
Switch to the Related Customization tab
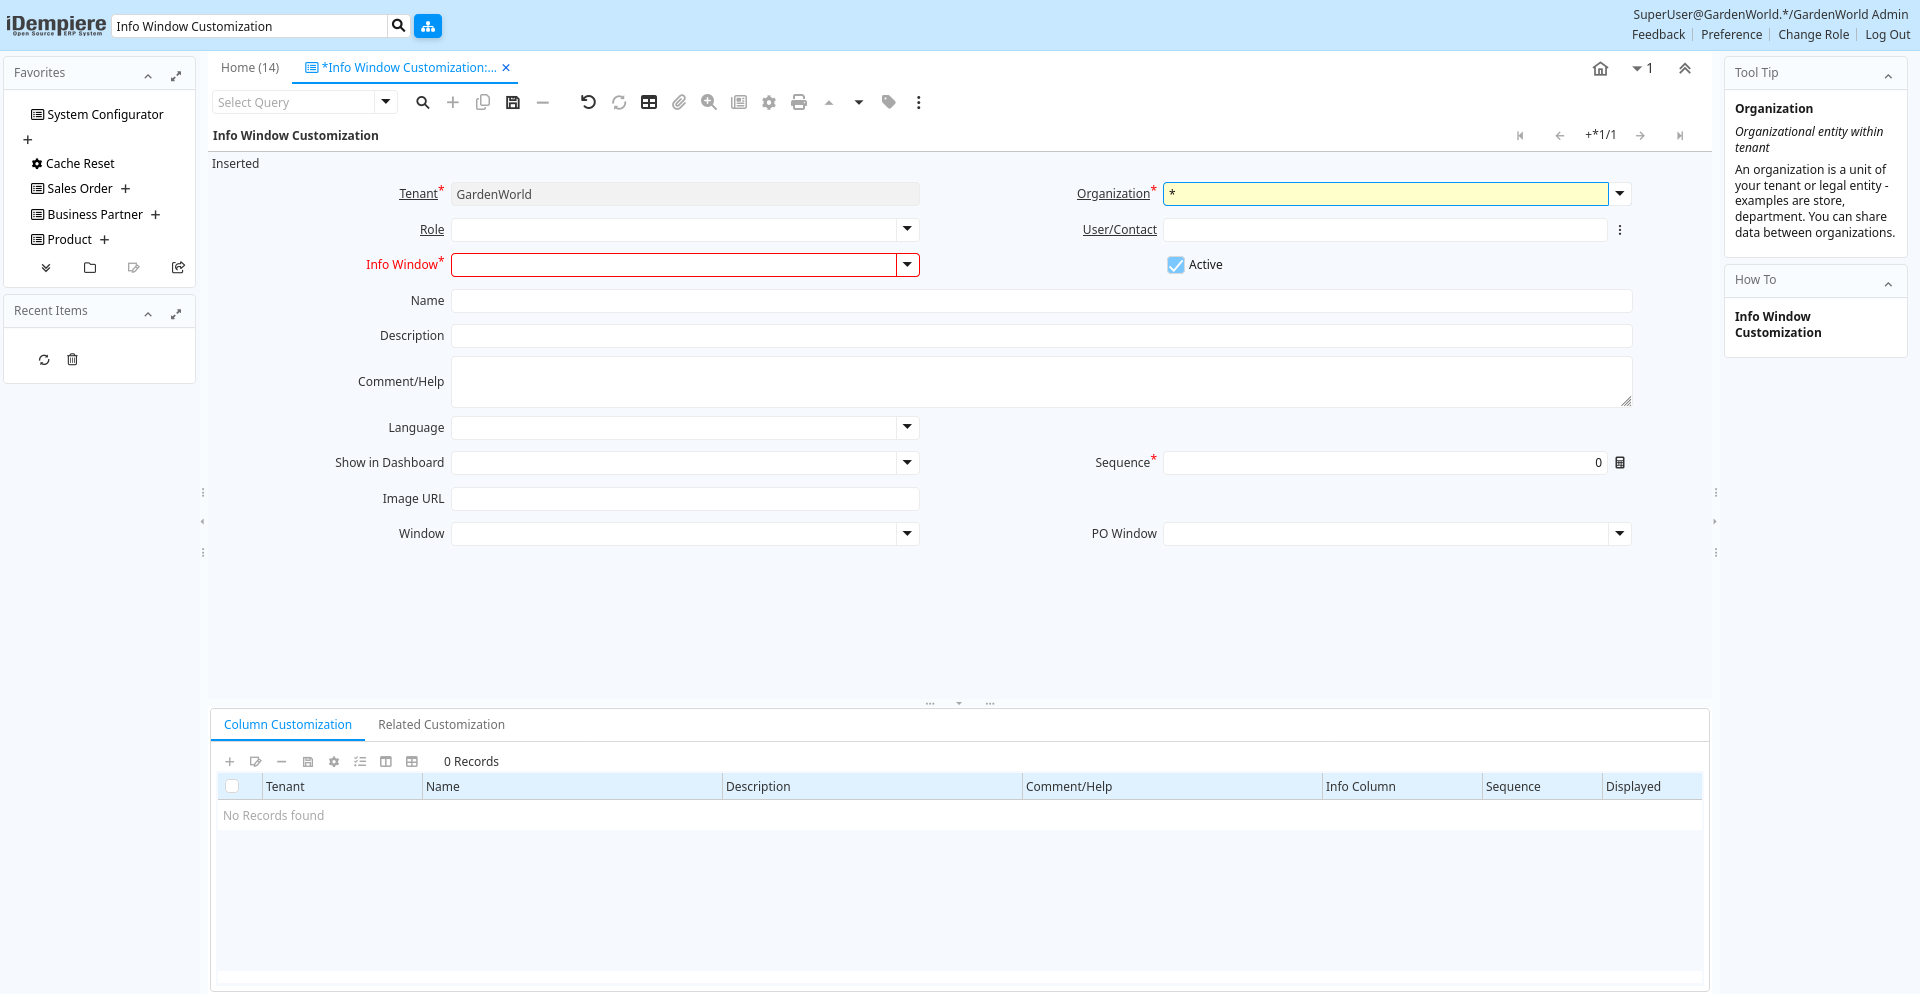[441, 725]
